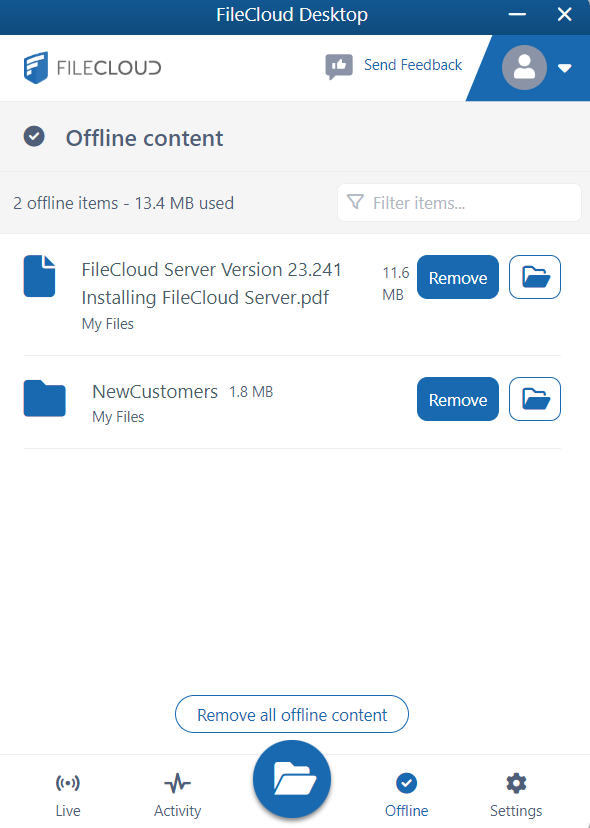Click the Offline checkmark icon
This screenshot has height=828, width=590.
click(406, 783)
